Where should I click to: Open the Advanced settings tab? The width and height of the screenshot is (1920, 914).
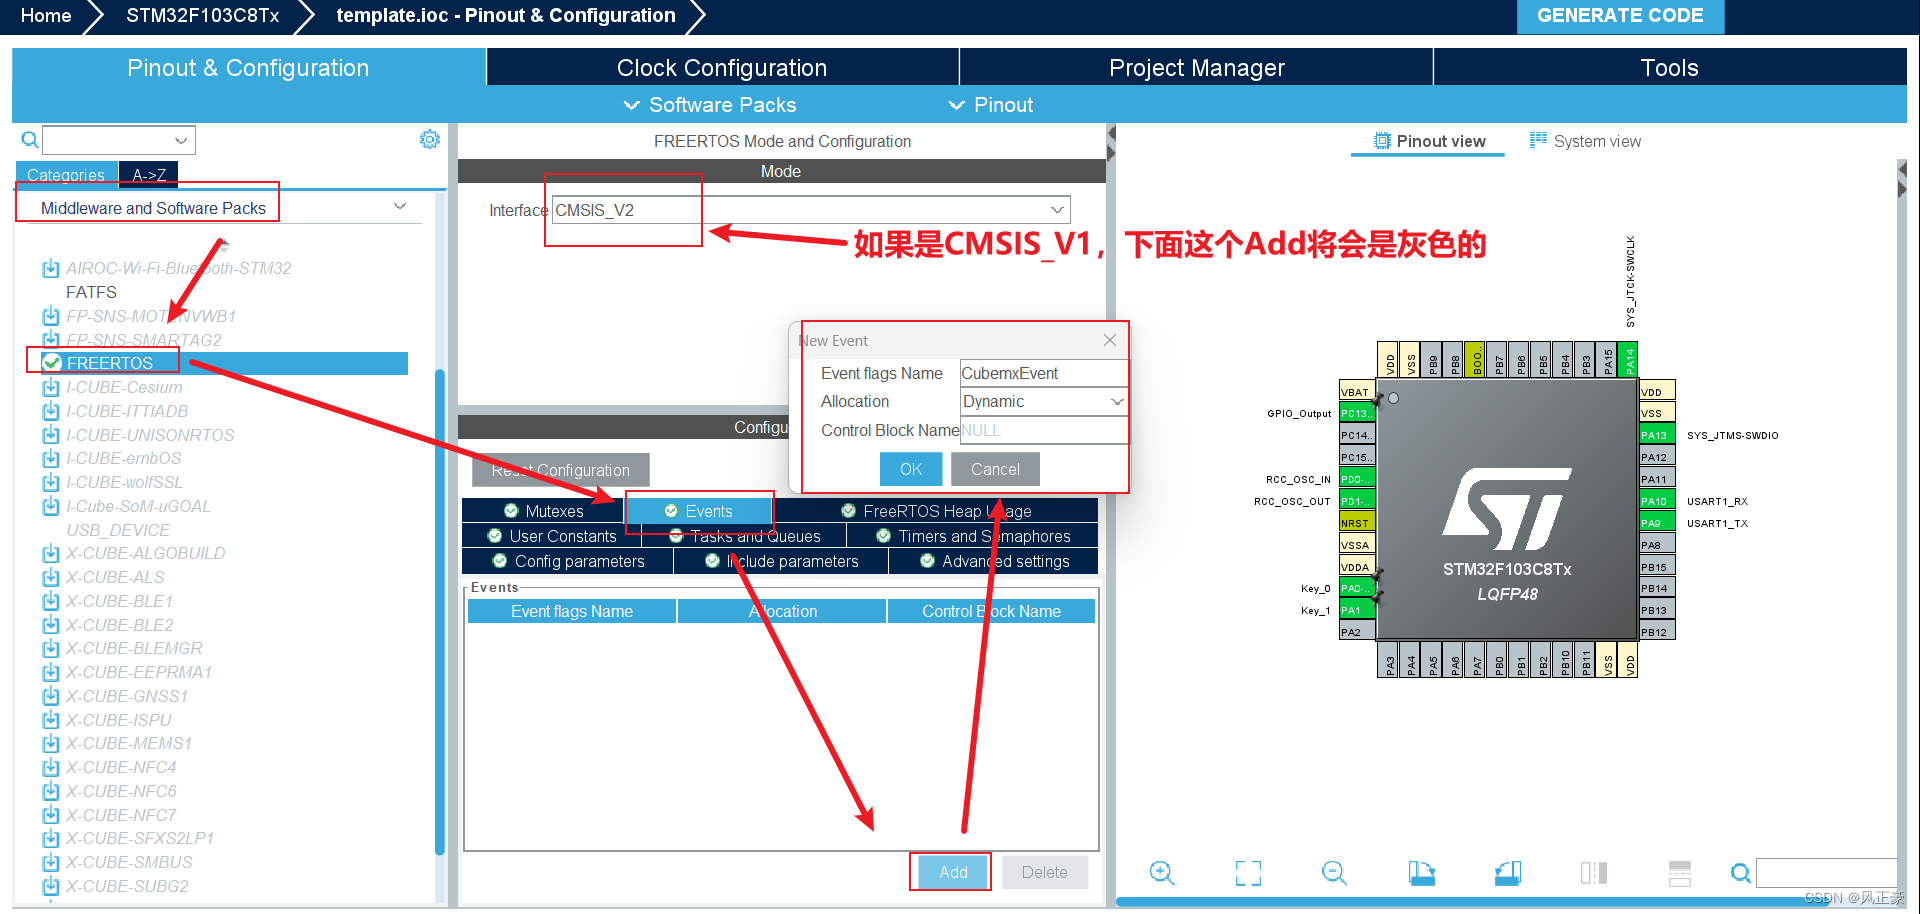click(x=994, y=561)
